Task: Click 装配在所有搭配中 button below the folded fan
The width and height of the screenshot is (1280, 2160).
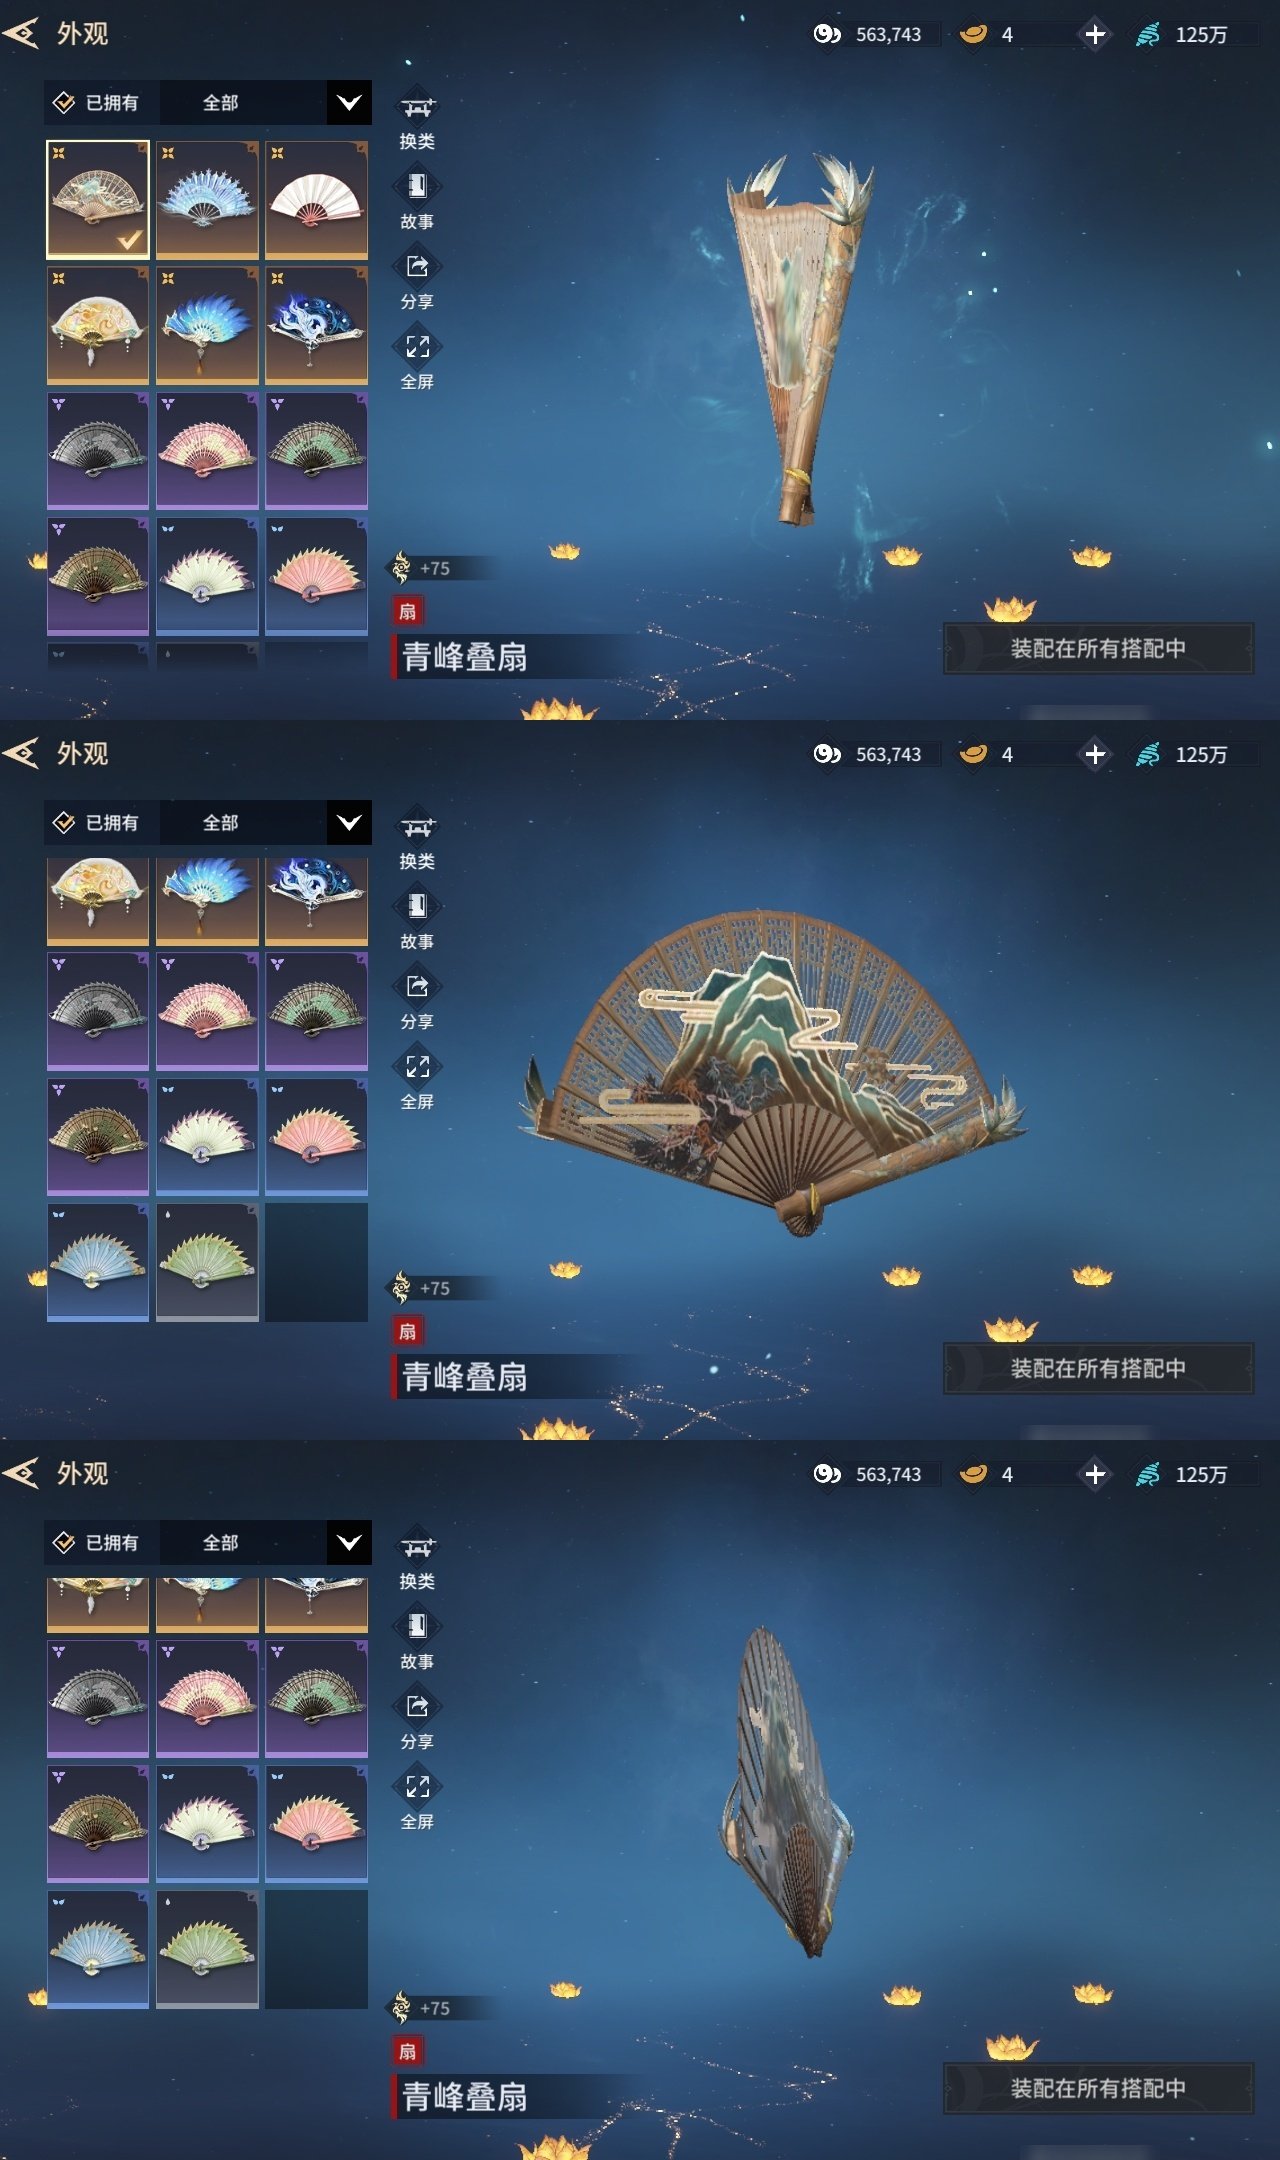Action: 1098,648
